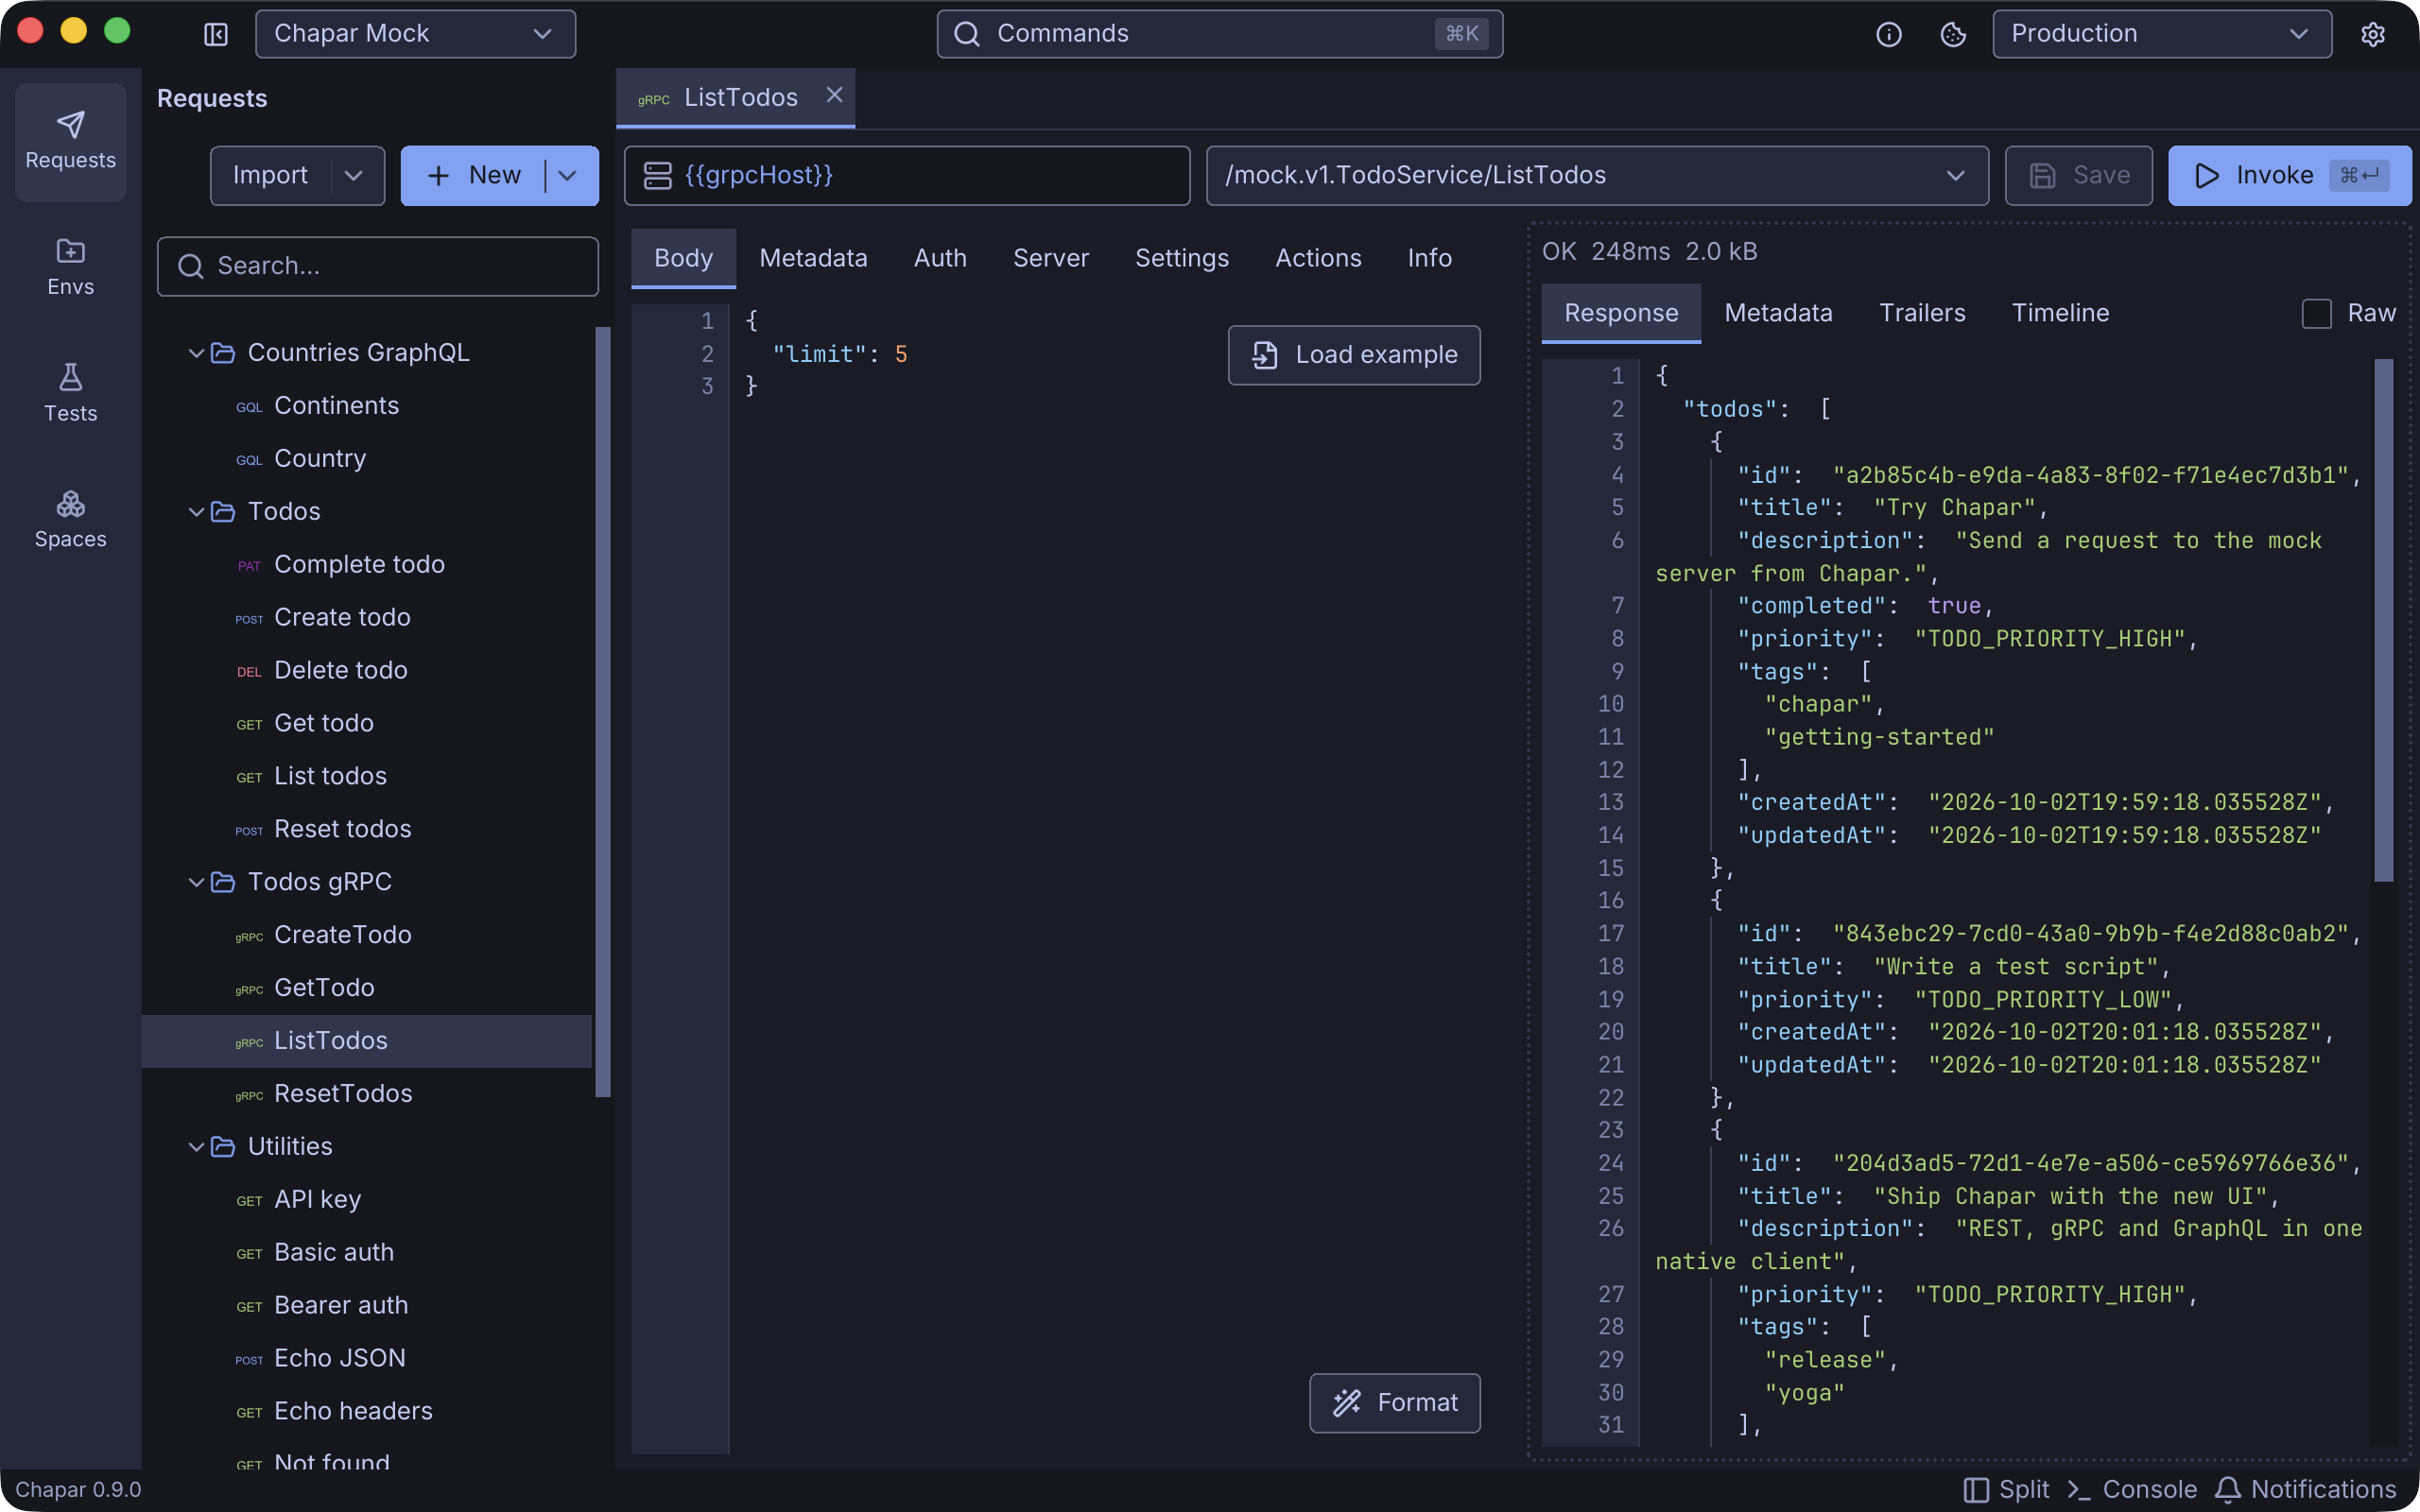Open the Settings request tab
The image size is (2420, 1512).
(x=1182, y=258)
